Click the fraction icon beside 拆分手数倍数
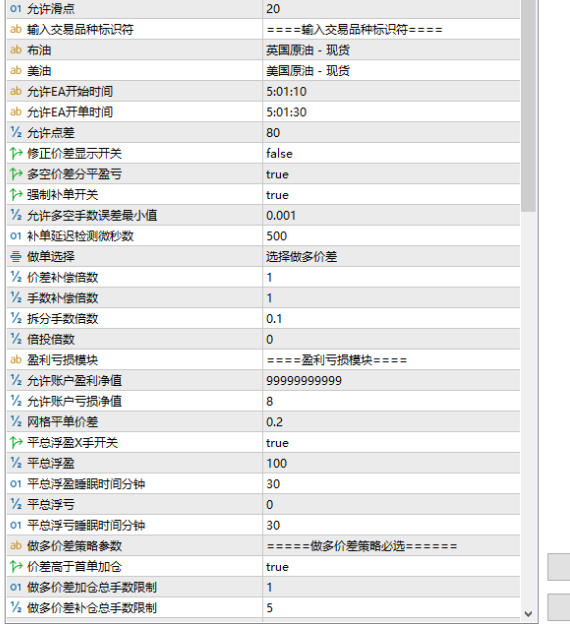Image resolution: width=570 pixels, height=629 pixels. [16, 319]
